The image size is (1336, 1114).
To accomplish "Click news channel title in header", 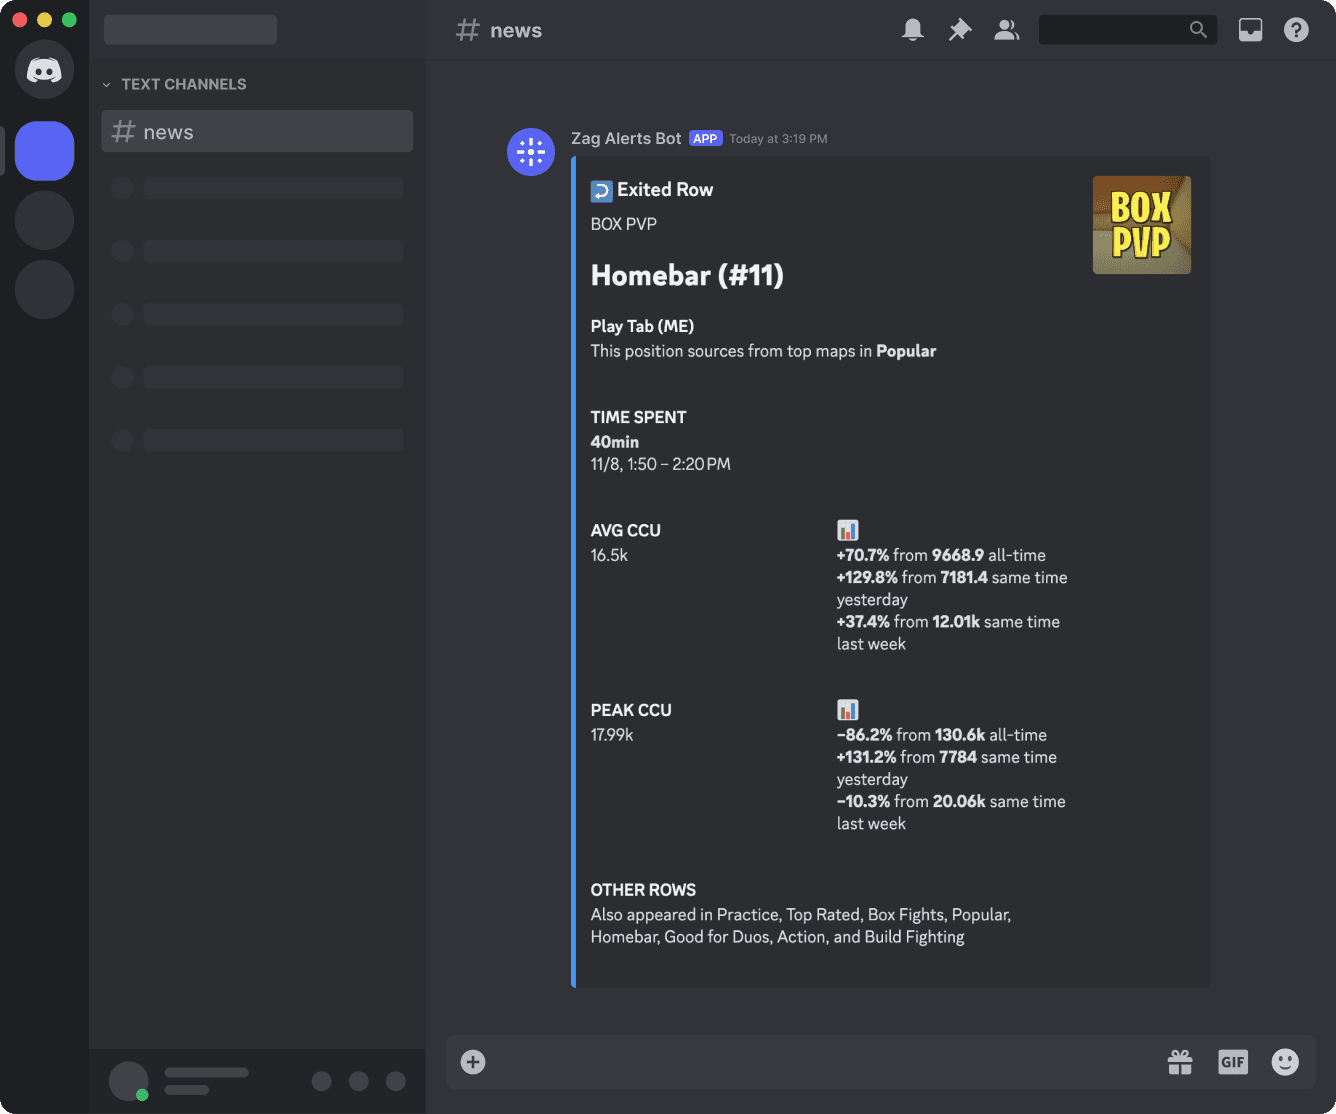I will tap(516, 30).
